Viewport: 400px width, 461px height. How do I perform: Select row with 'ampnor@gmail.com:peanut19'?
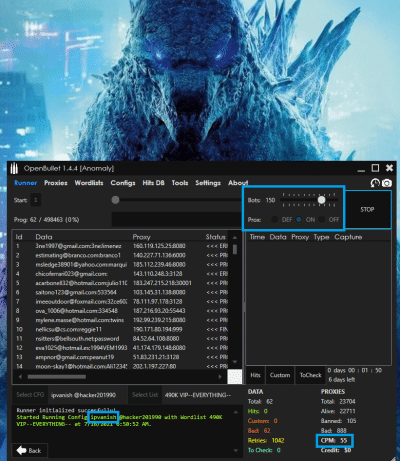[x=121, y=357]
